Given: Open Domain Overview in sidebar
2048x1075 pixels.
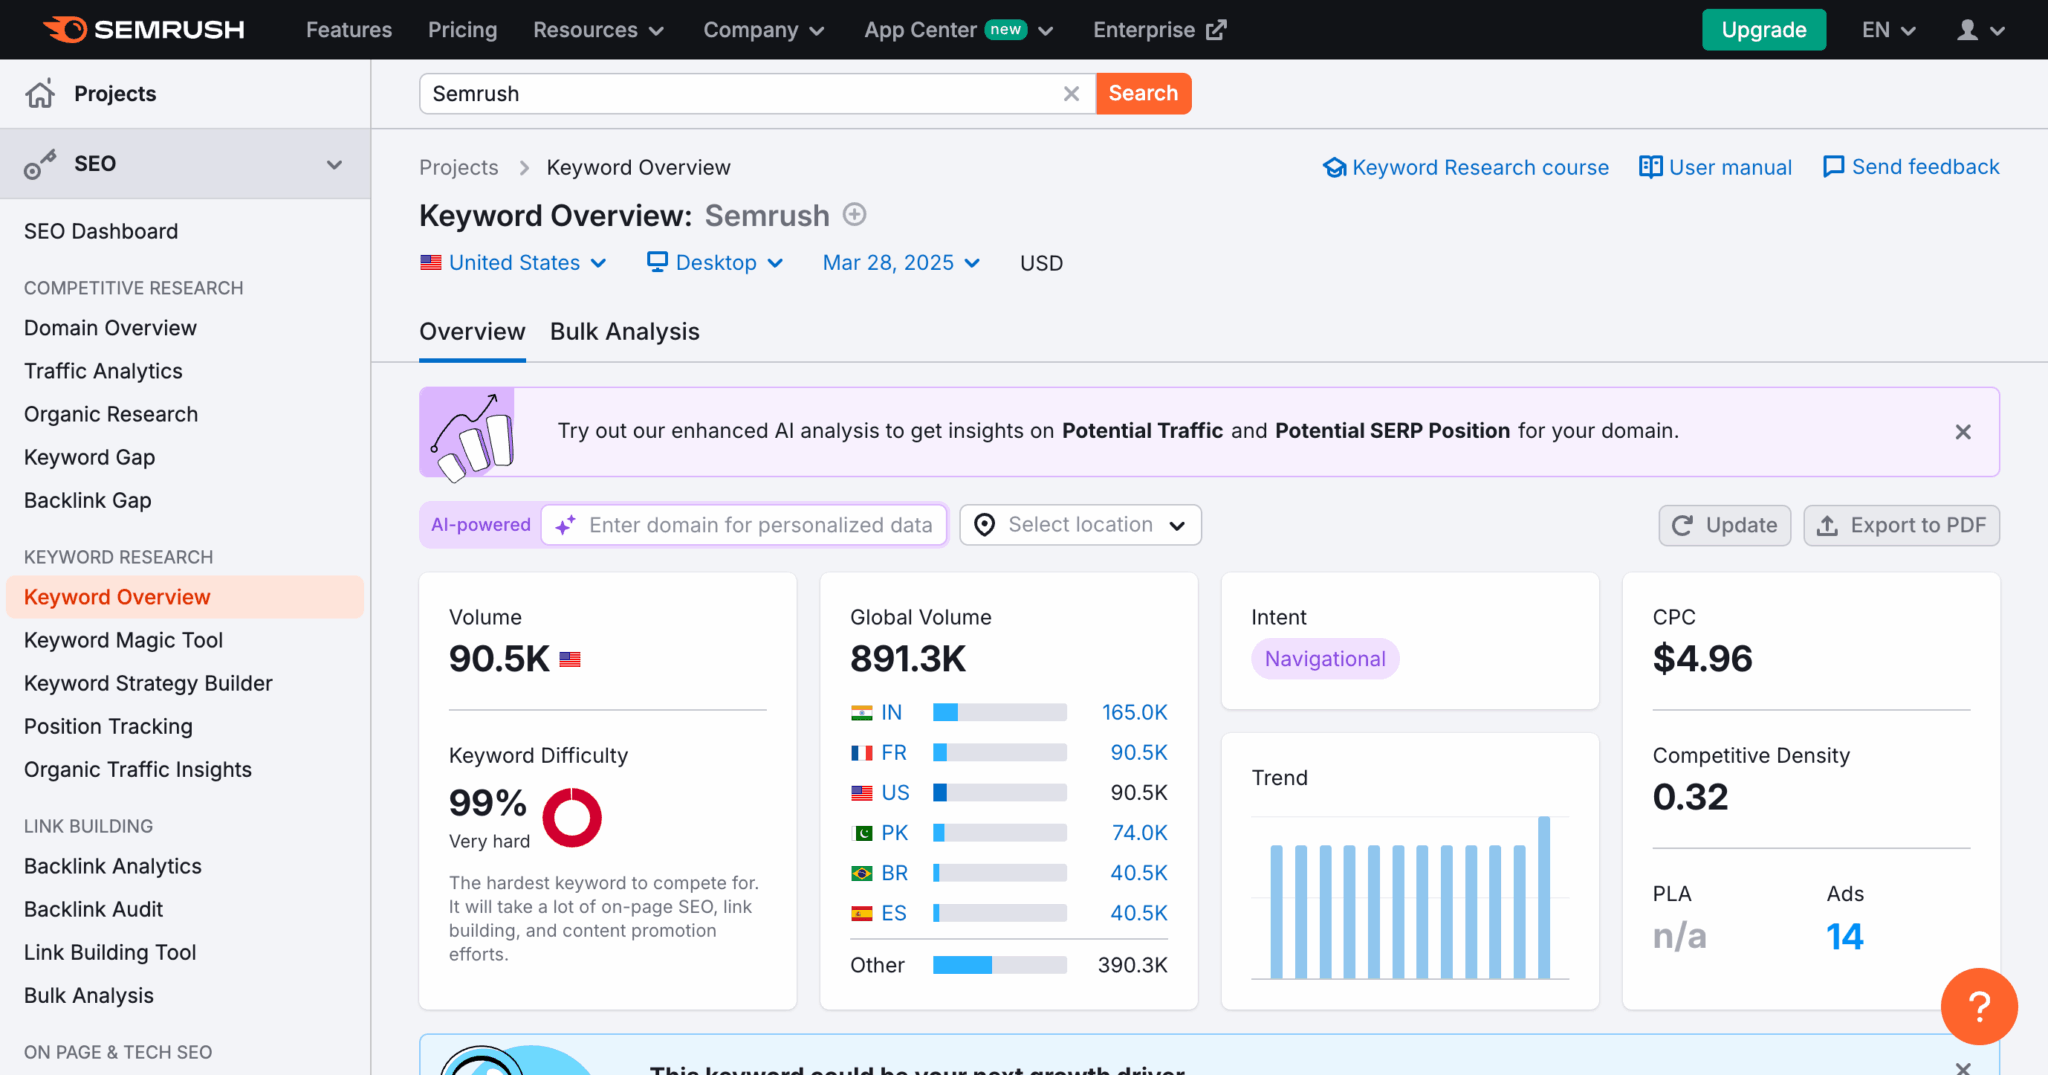Looking at the screenshot, I should coord(110,328).
